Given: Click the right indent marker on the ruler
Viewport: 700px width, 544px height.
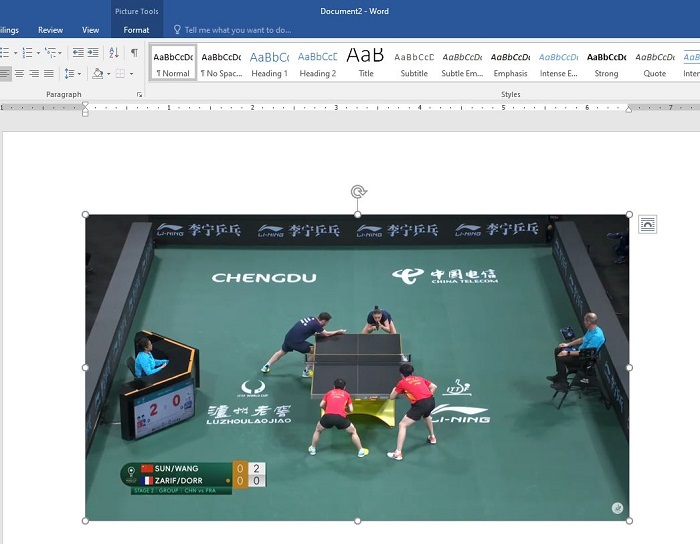Looking at the screenshot, I should [629, 109].
